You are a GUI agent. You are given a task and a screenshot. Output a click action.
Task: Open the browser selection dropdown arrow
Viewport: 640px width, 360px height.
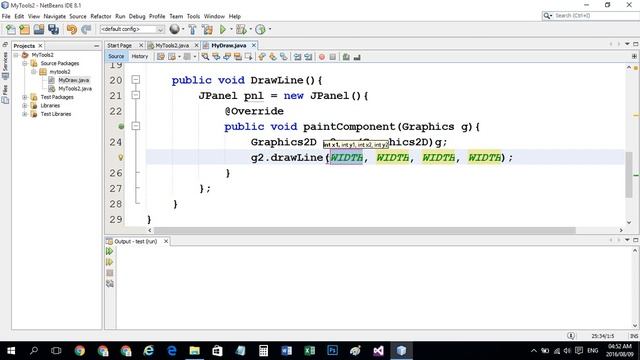(x=183, y=29)
